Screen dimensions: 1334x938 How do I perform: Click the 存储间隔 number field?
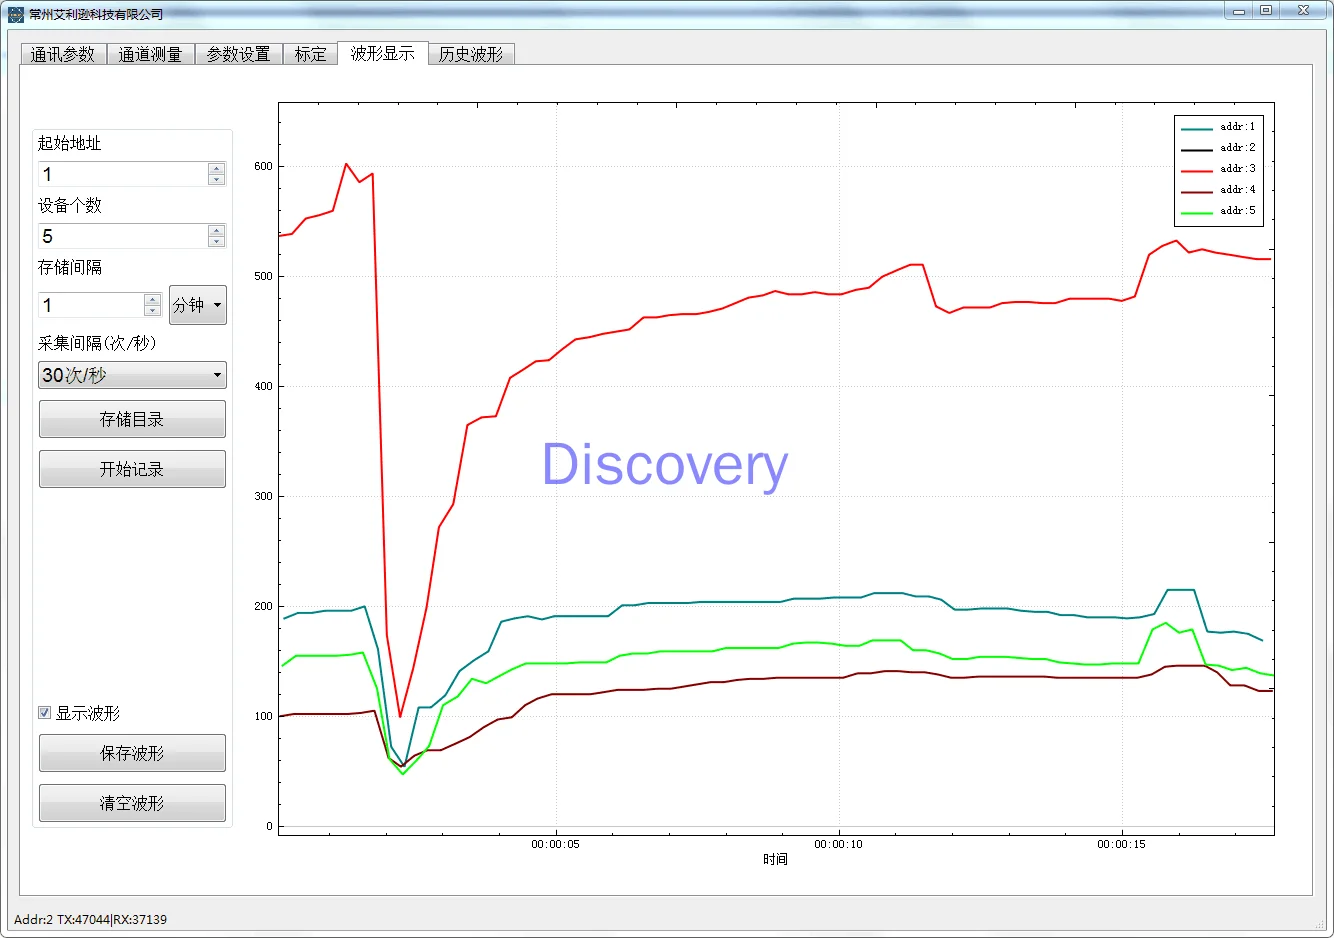pyautogui.click(x=91, y=305)
